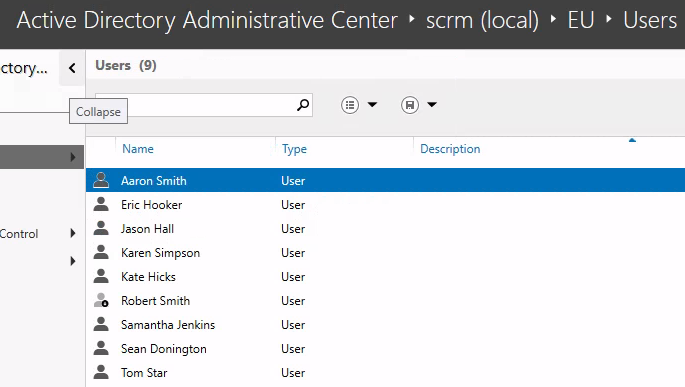
Task: Click the list view options icon
Action: [x=350, y=105]
